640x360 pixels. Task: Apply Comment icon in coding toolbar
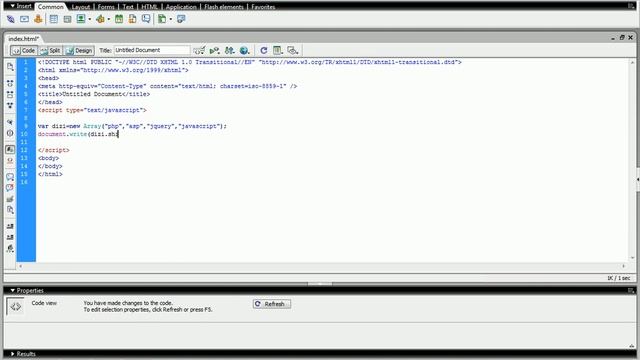click(x=10, y=177)
